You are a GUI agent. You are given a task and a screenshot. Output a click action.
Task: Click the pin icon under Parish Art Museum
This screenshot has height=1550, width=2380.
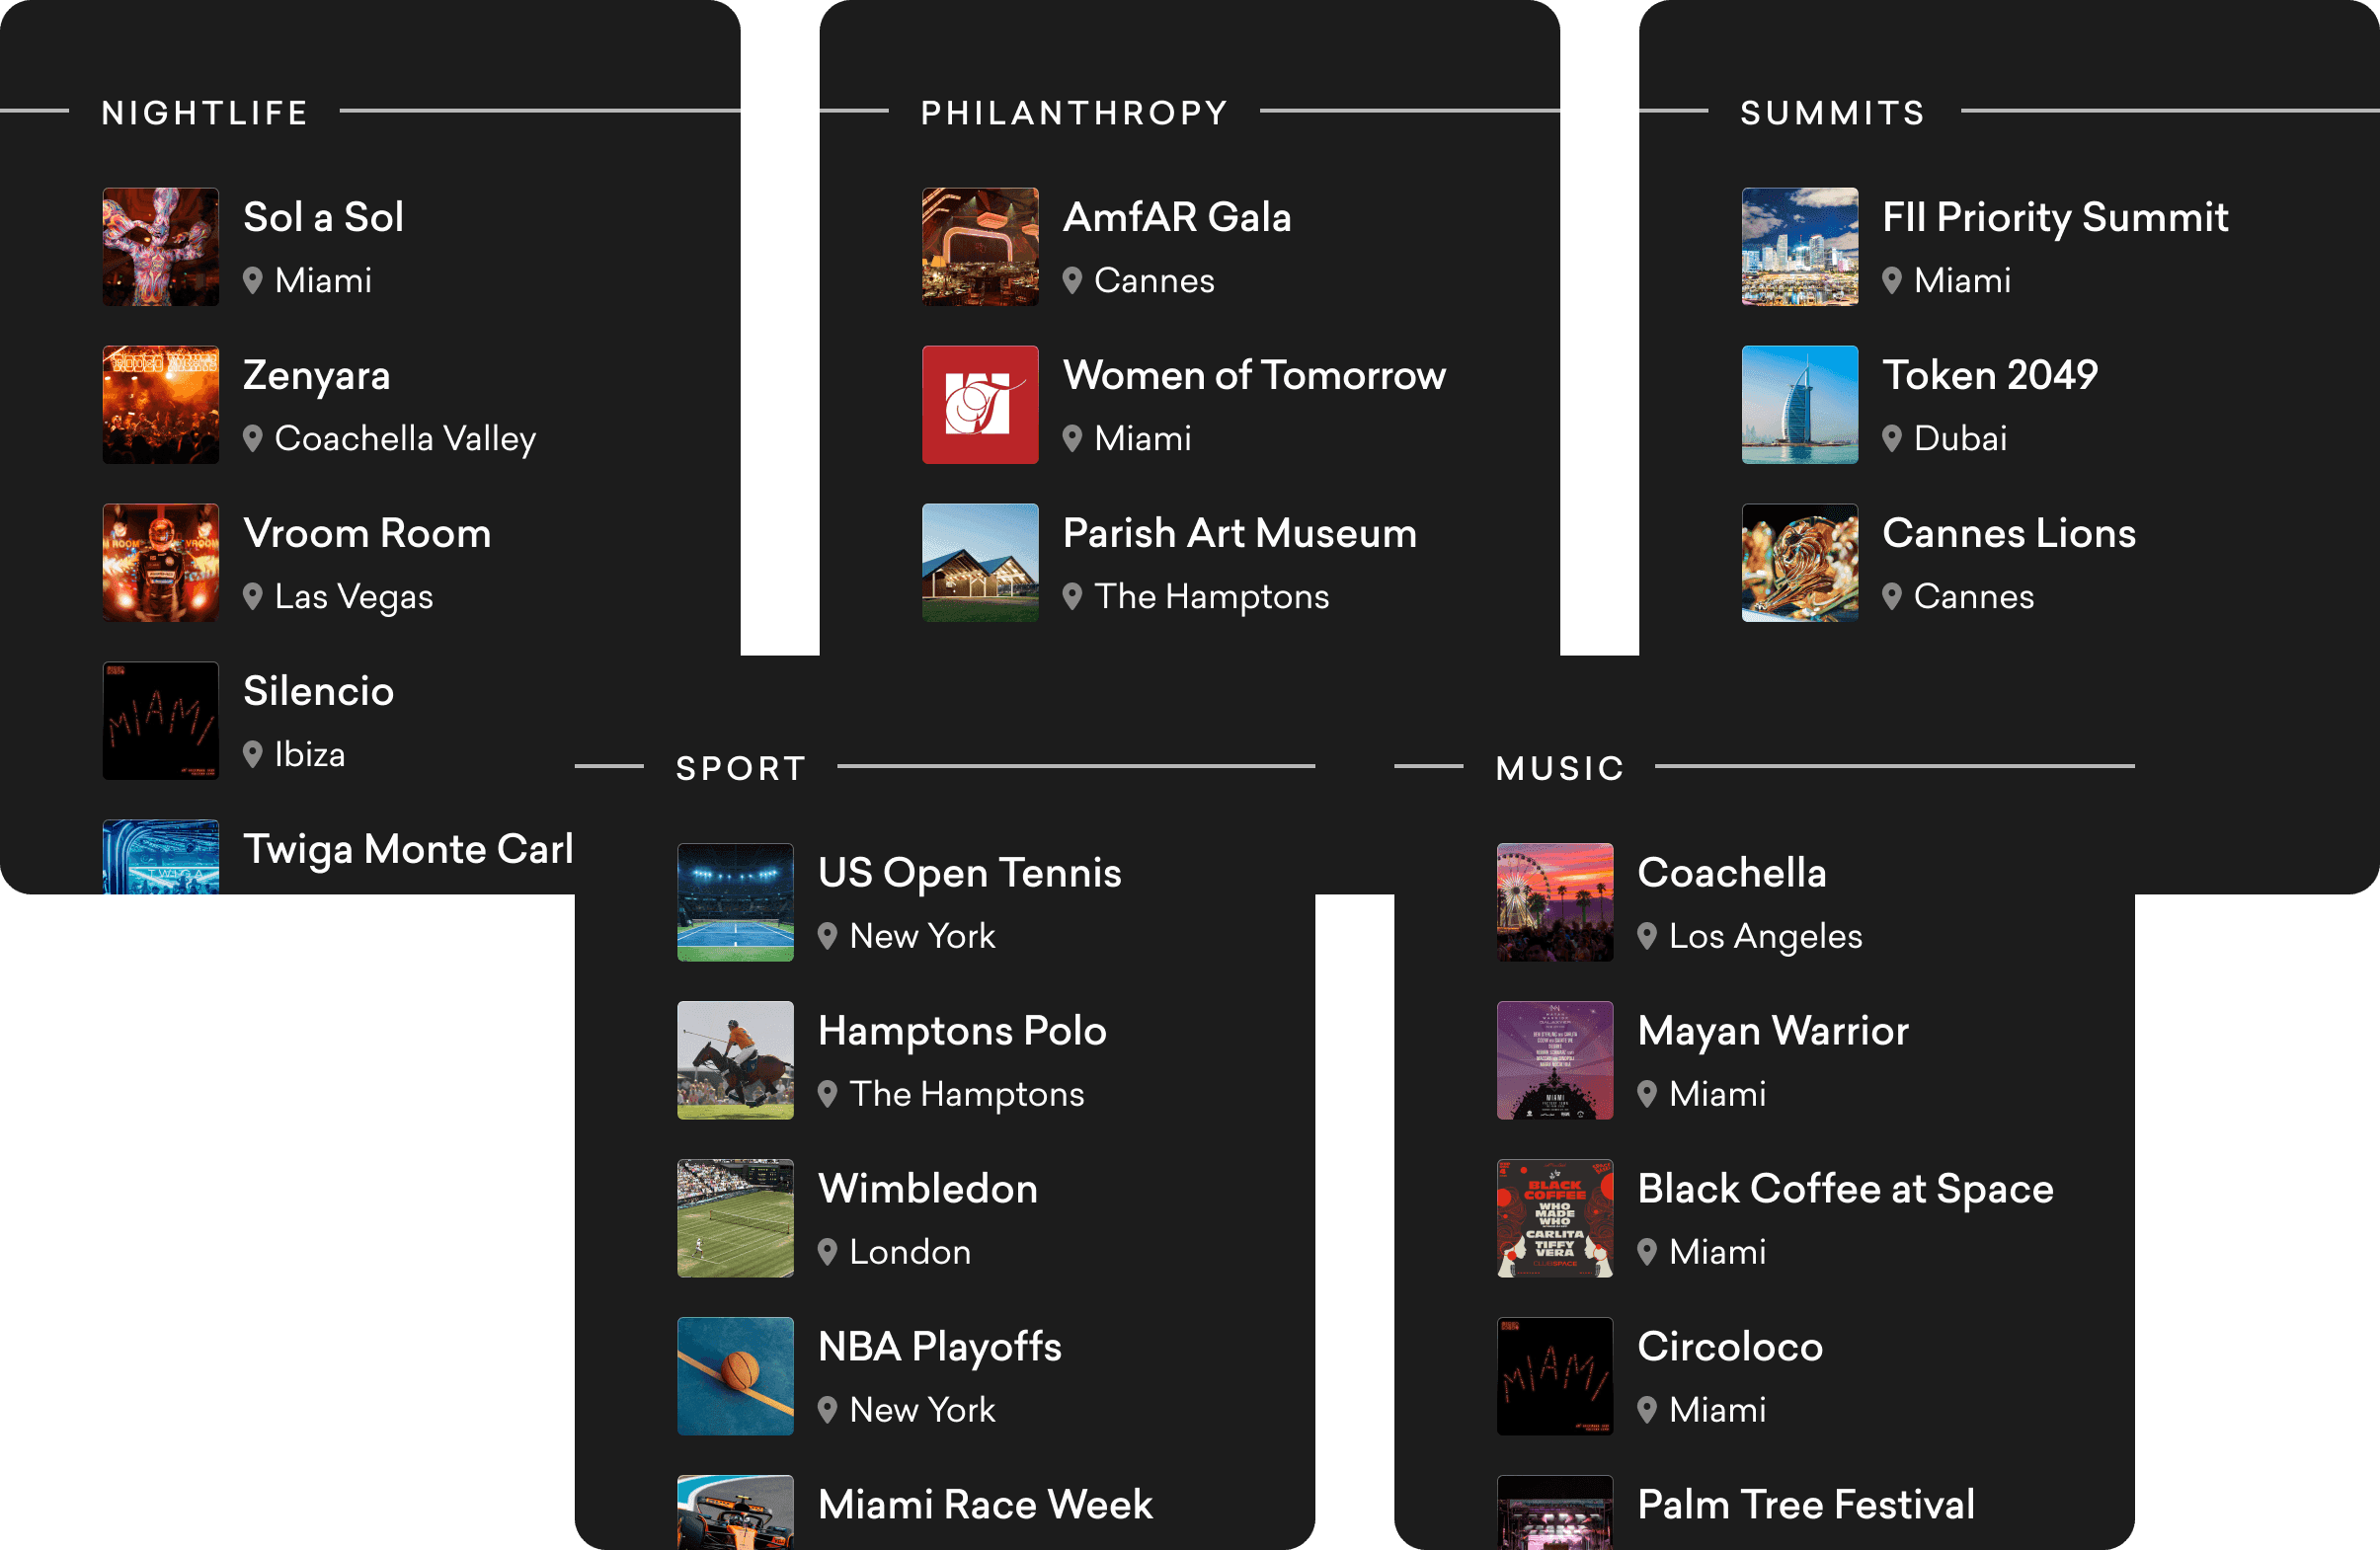click(x=1072, y=596)
